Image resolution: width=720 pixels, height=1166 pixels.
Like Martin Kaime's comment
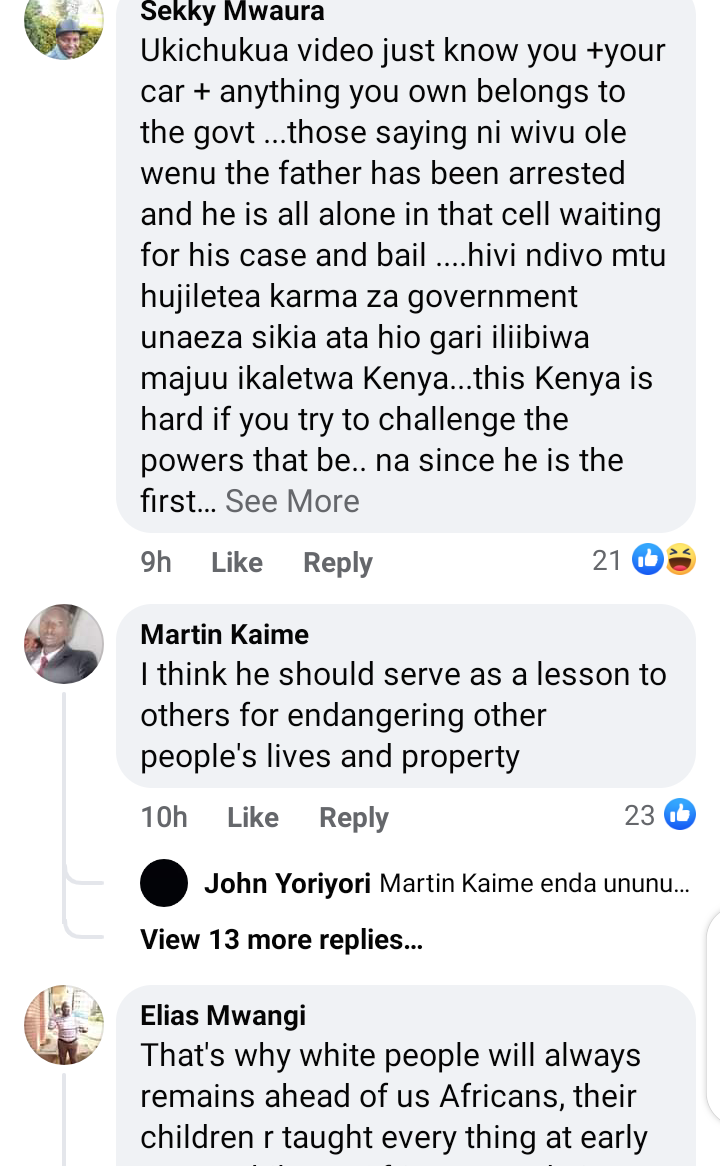tap(253, 817)
